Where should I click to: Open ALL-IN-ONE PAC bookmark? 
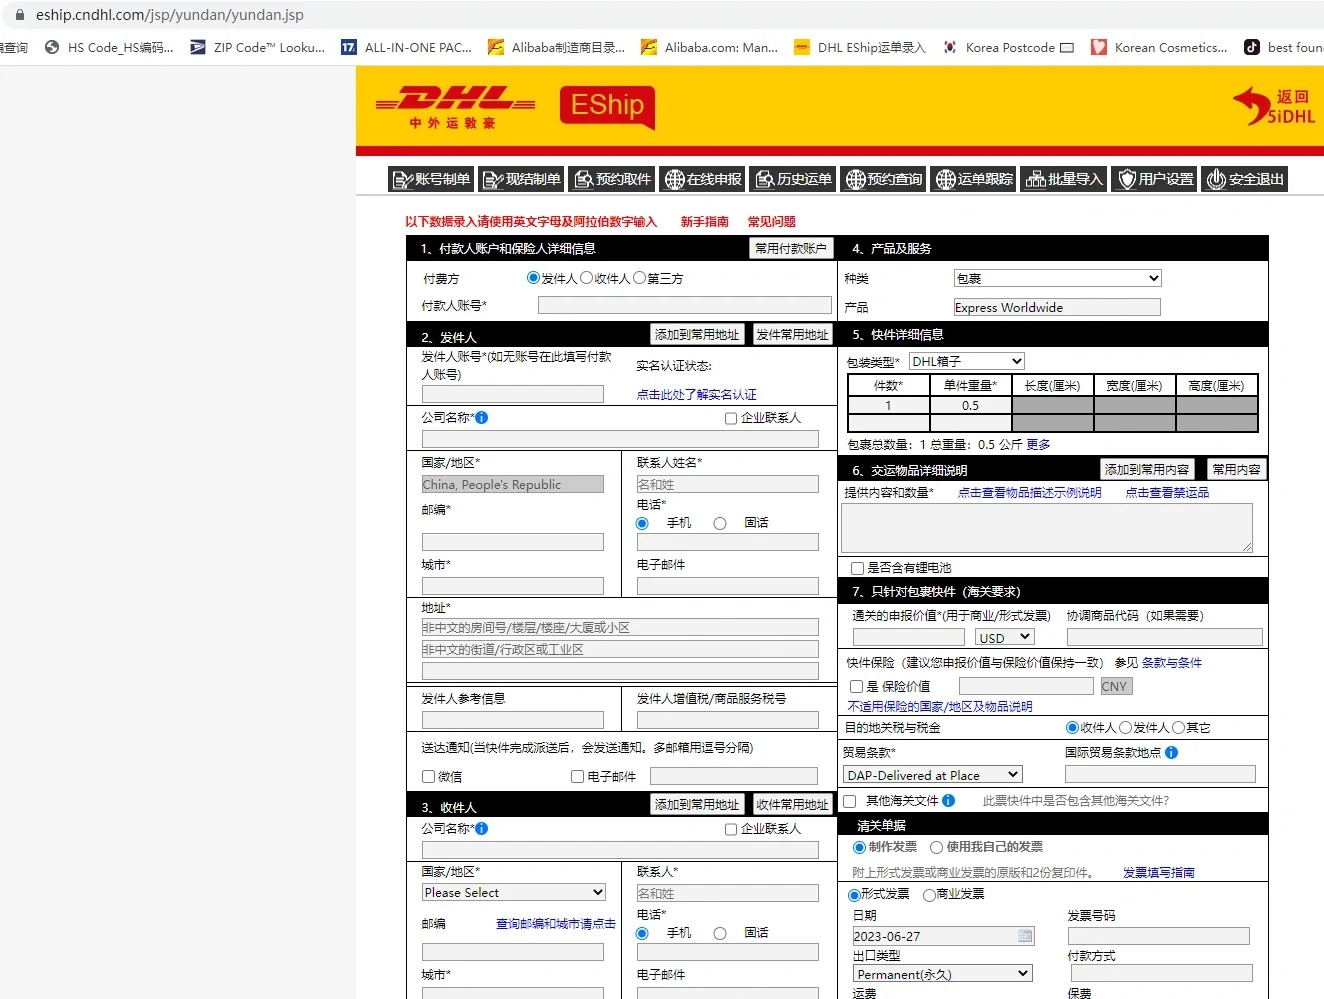407,47
